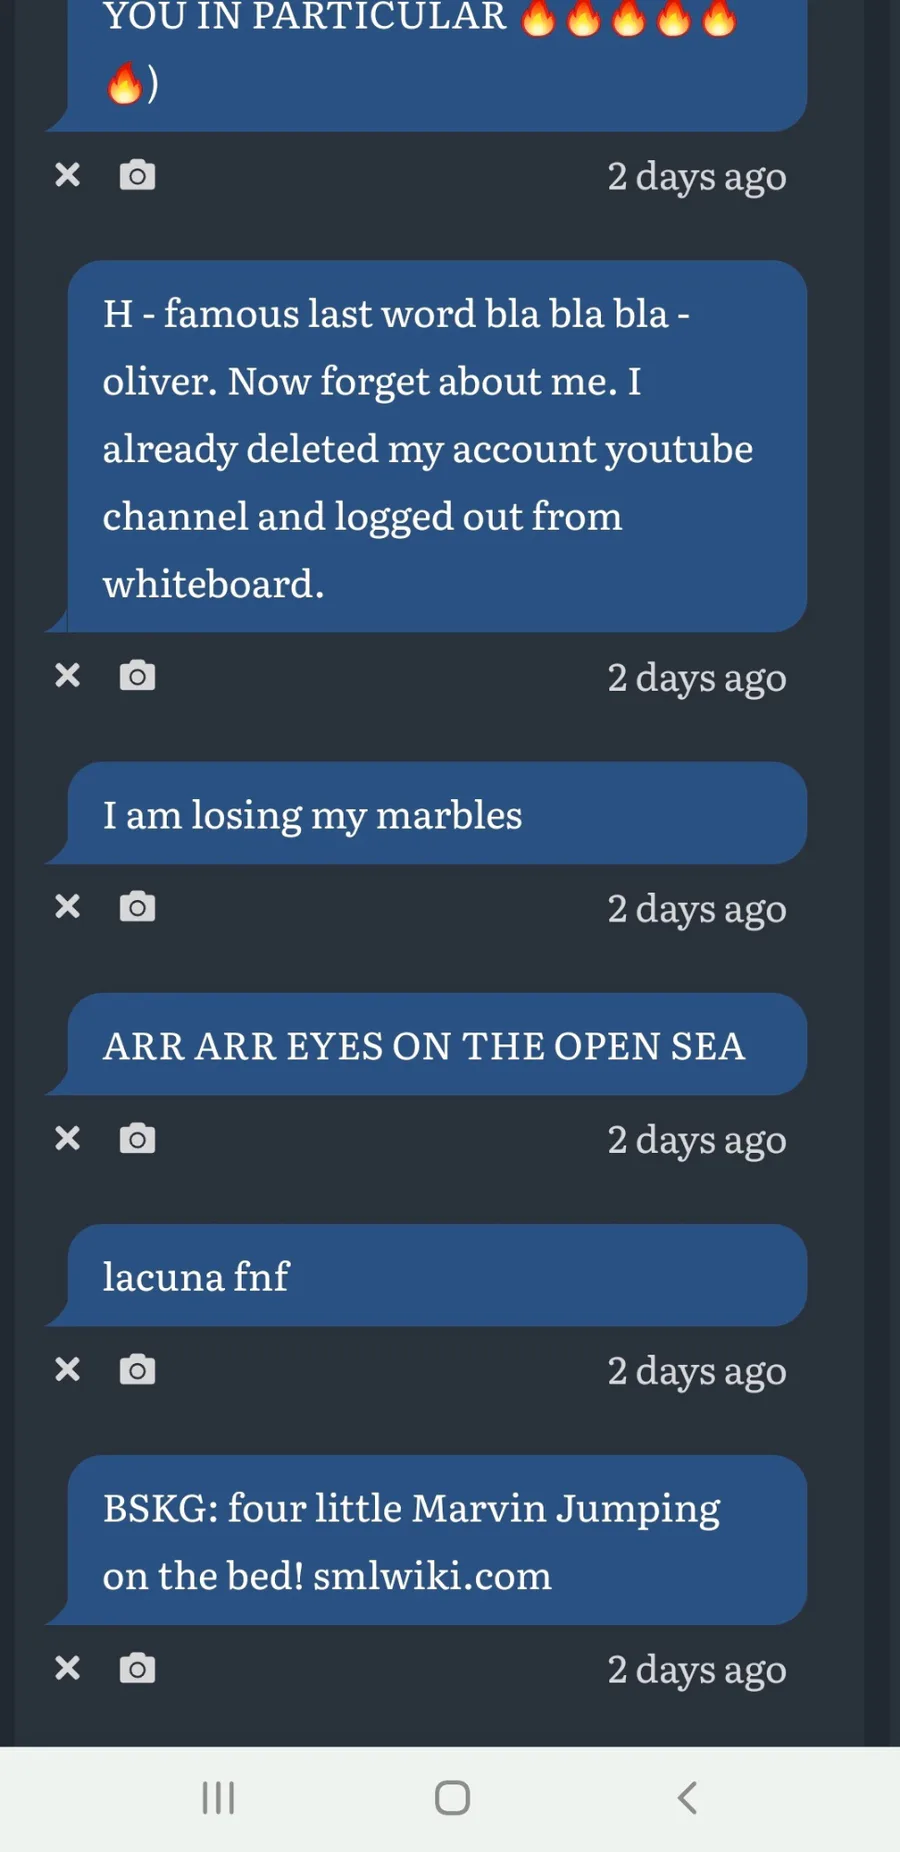Delete the 'BSKG: four little Marvin' message
This screenshot has height=1852, width=900.
tap(67, 1668)
